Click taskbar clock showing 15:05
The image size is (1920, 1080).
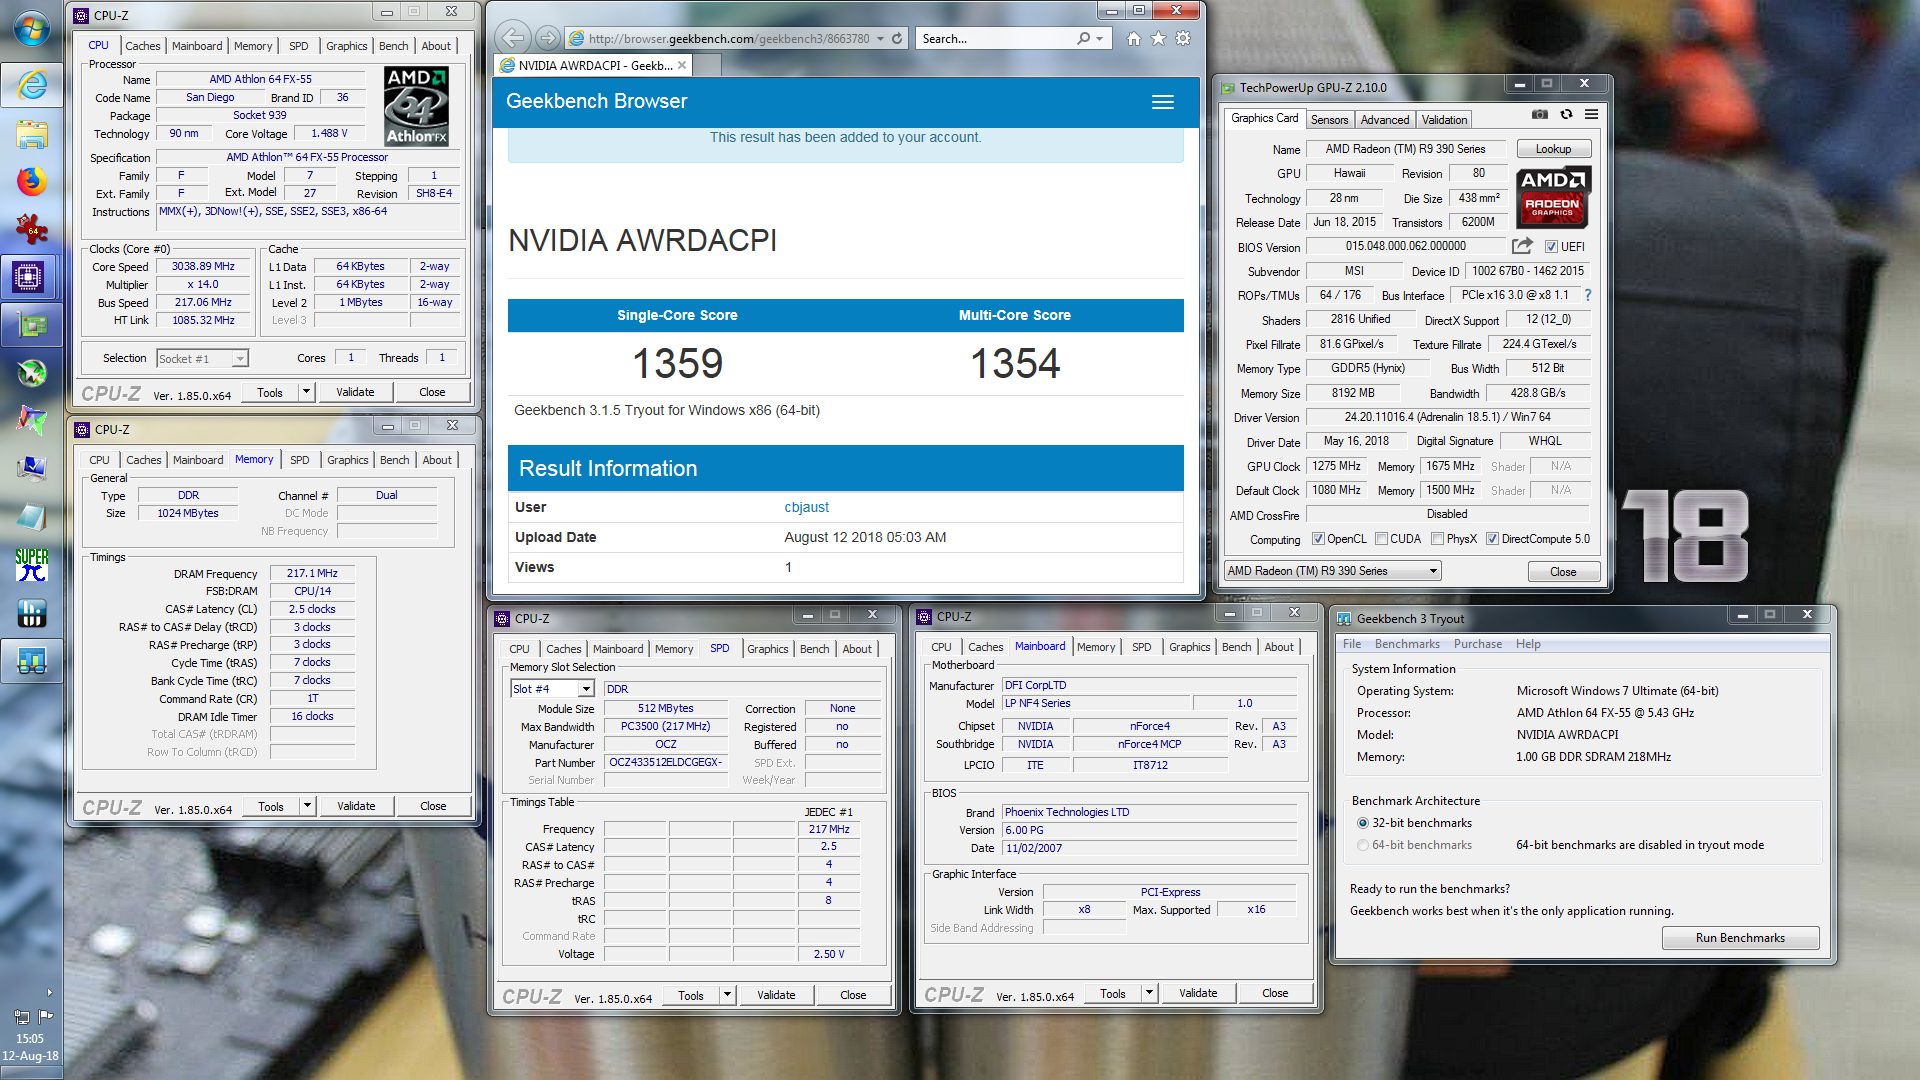click(x=30, y=1039)
